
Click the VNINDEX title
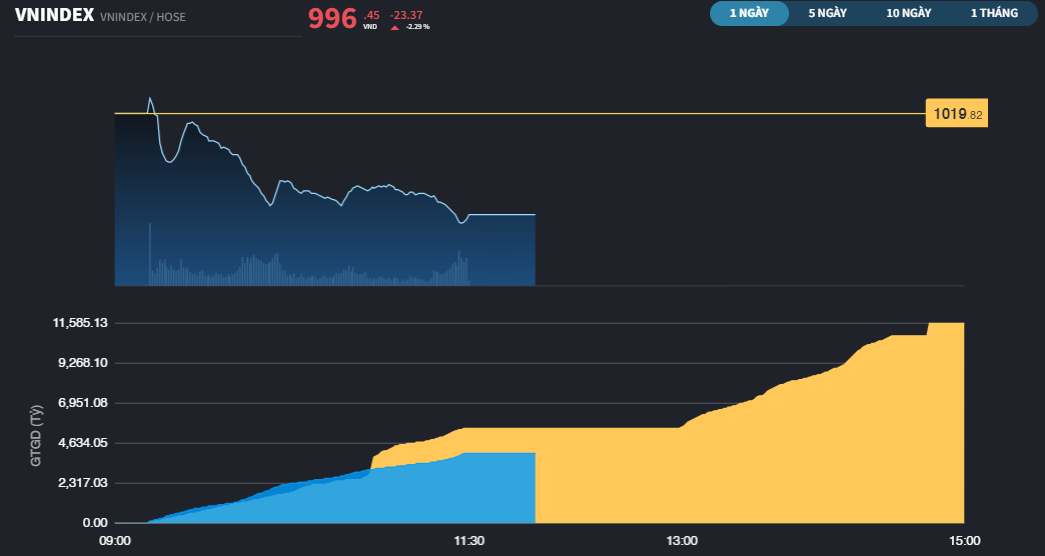[54, 15]
